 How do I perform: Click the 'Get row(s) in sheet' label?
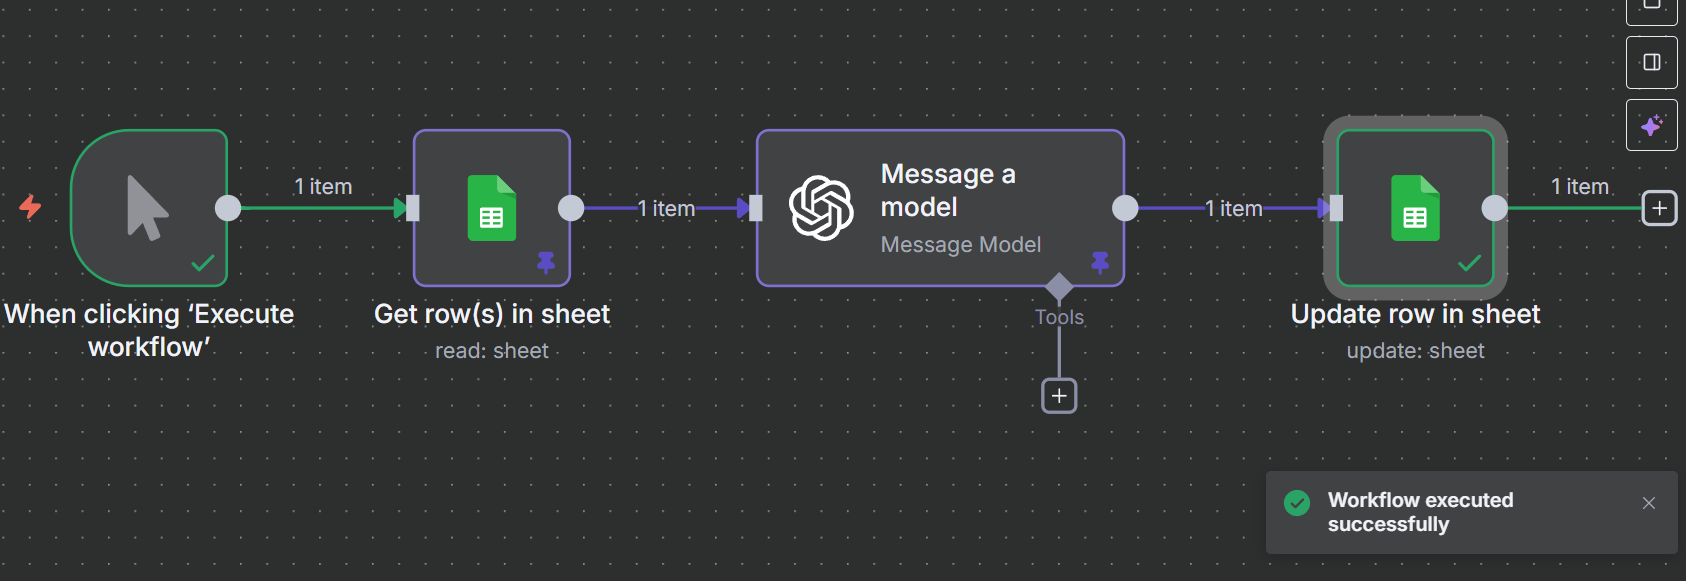[x=492, y=314]
